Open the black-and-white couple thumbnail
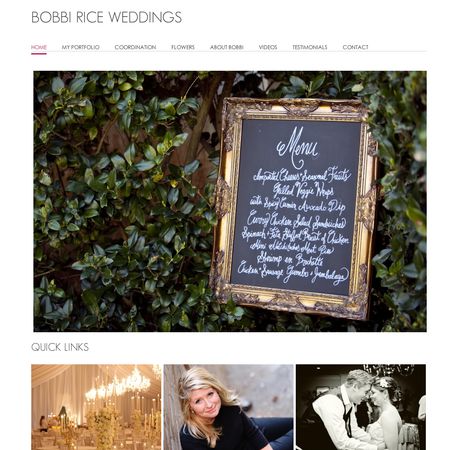450x450 pixels. [361, 407]
